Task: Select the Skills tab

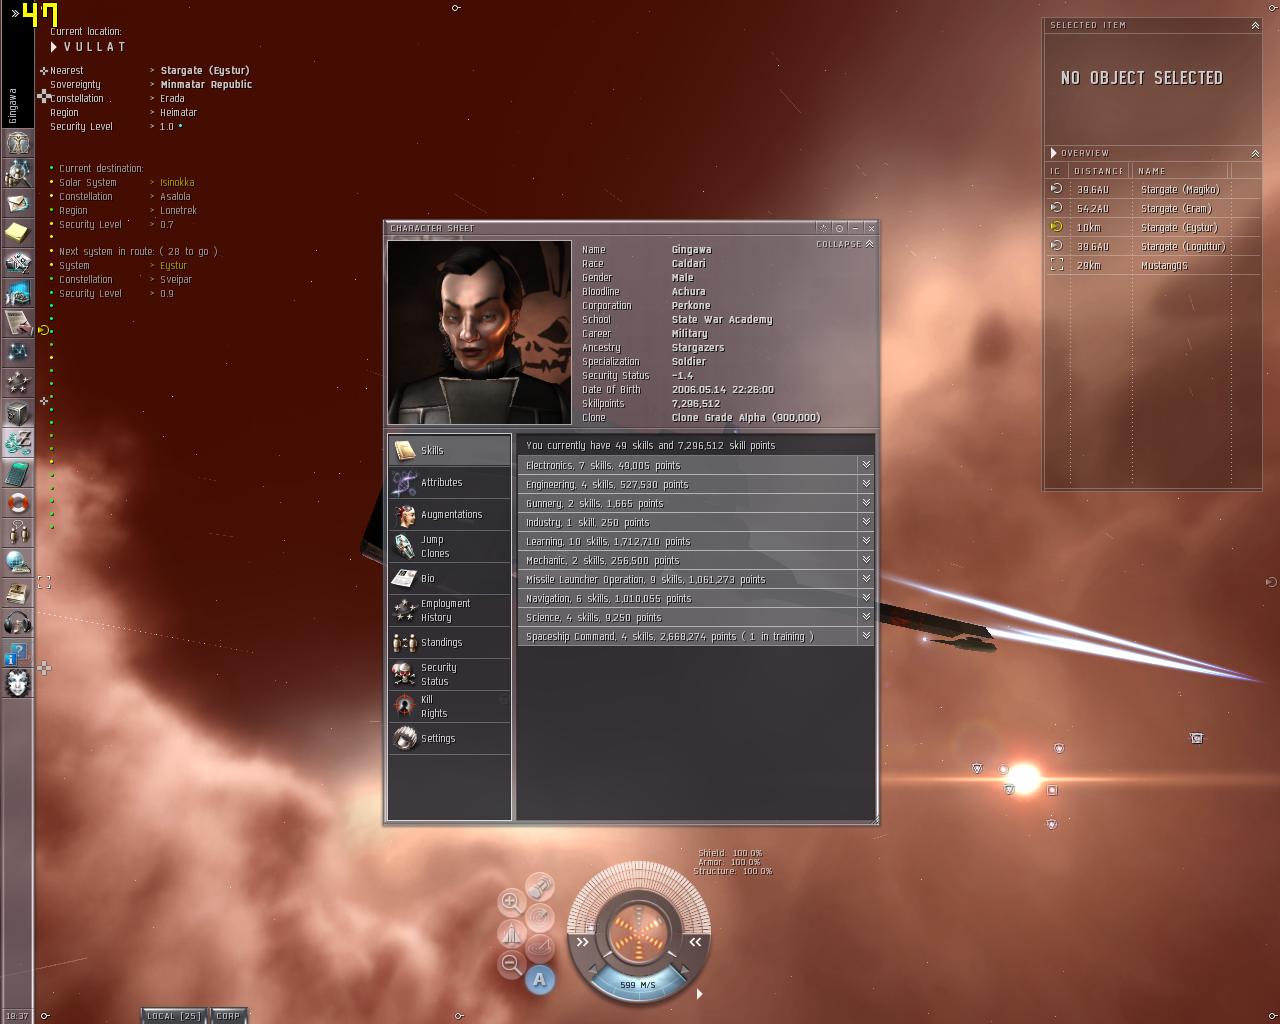Action: click(449, 450)
